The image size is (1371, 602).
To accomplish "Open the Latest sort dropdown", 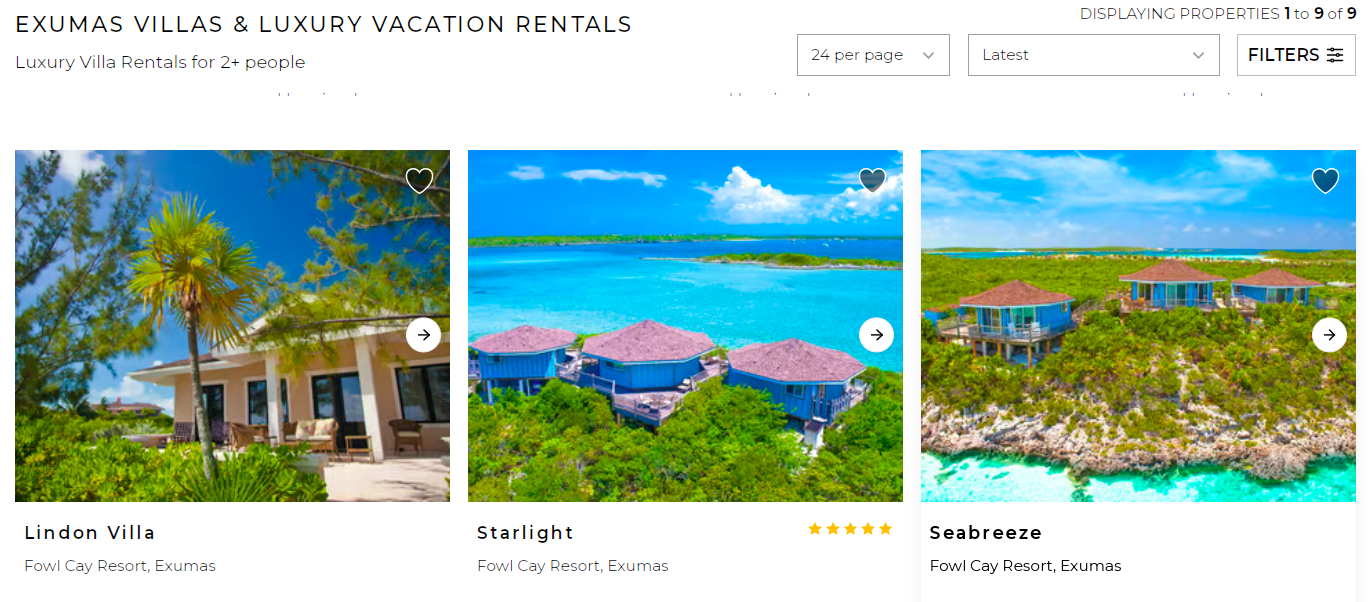I will point(1094,55).
